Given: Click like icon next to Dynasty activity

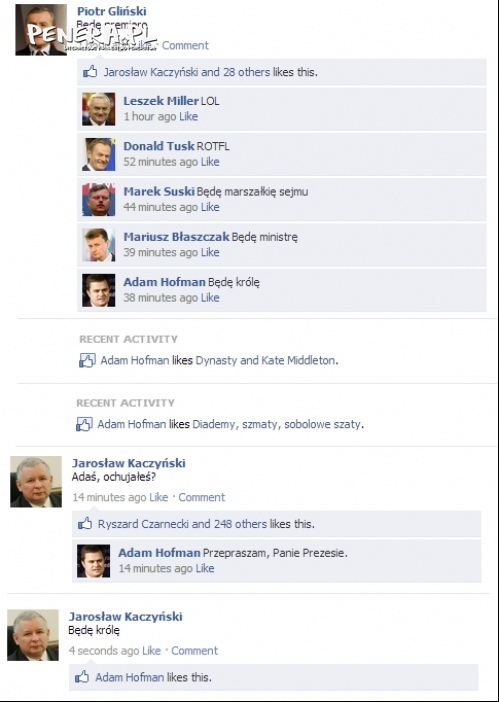Looking at the screenshot, I should pos(87,360).
